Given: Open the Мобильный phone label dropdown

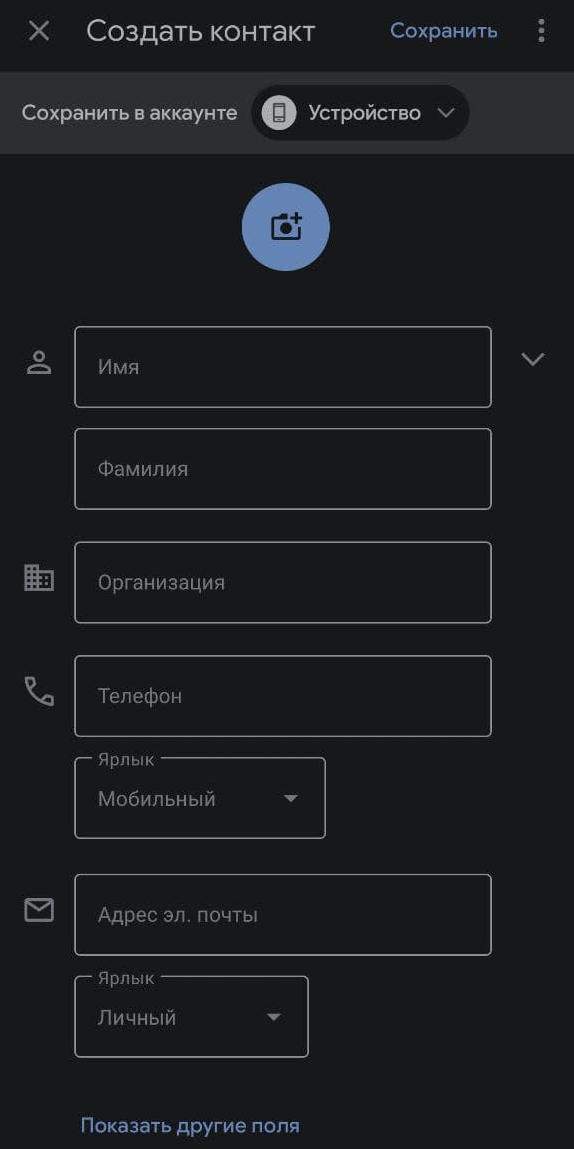Looking at the screenshot, I should pyautogui.click(x=200, y=798).
